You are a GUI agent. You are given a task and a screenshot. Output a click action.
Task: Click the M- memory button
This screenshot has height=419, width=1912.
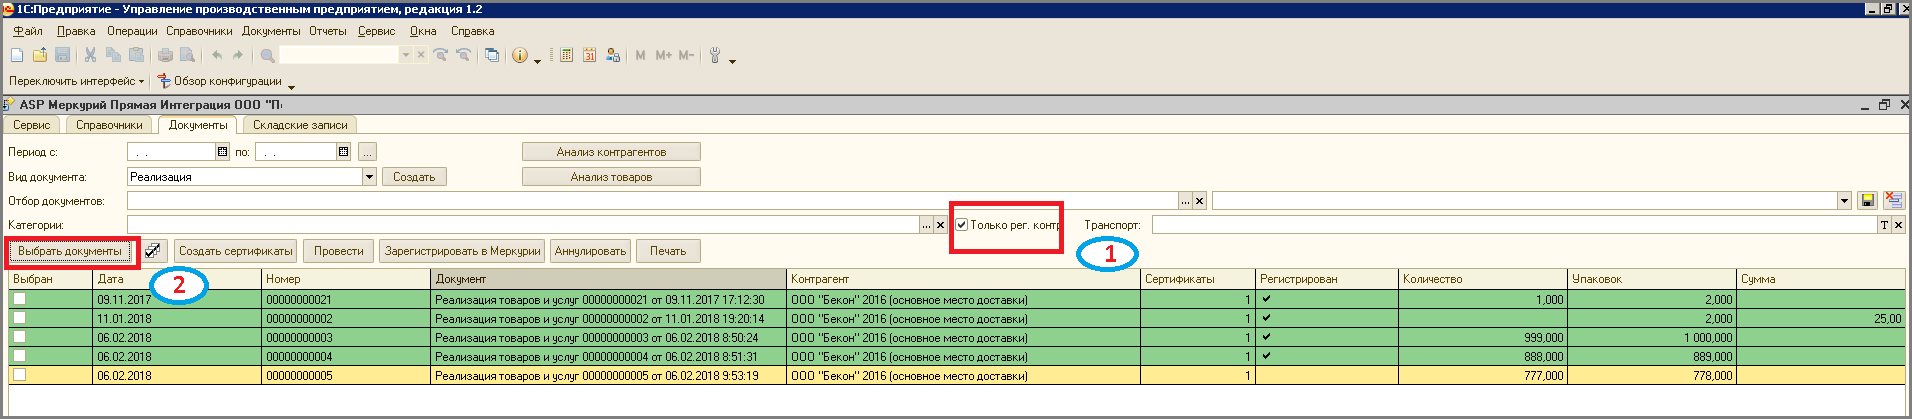(x=686, y=55)
